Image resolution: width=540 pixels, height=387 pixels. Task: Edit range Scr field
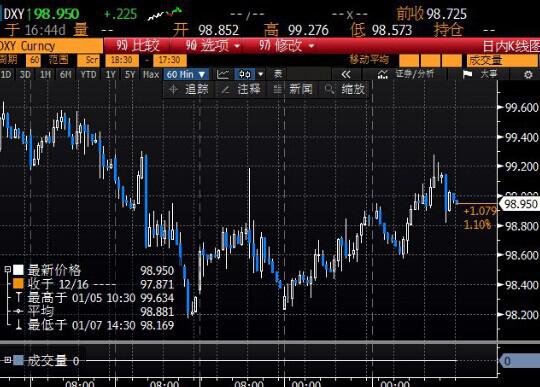click(x=89, y=60)
